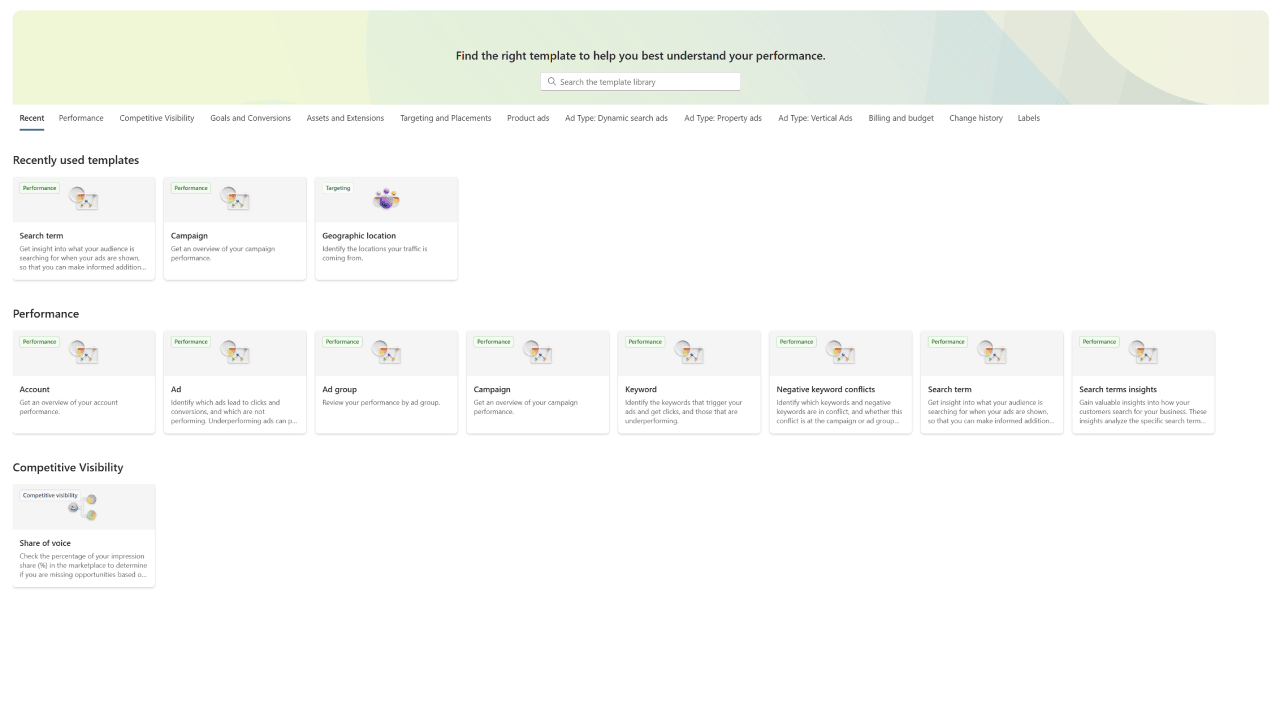1280x720 pixels.
Task: Open the Goals and Conversions tab
Action: point(250,118)
